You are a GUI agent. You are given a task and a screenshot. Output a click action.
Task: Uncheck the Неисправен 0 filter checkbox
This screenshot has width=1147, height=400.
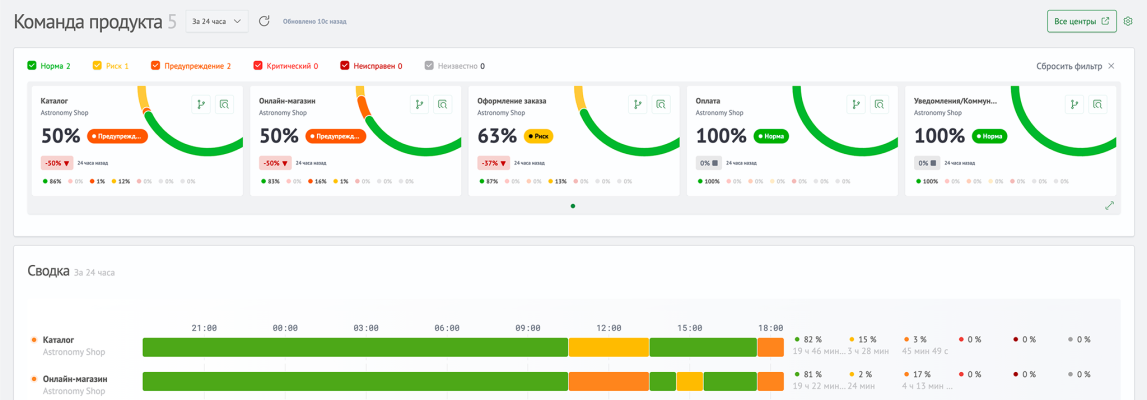(345, 66)
